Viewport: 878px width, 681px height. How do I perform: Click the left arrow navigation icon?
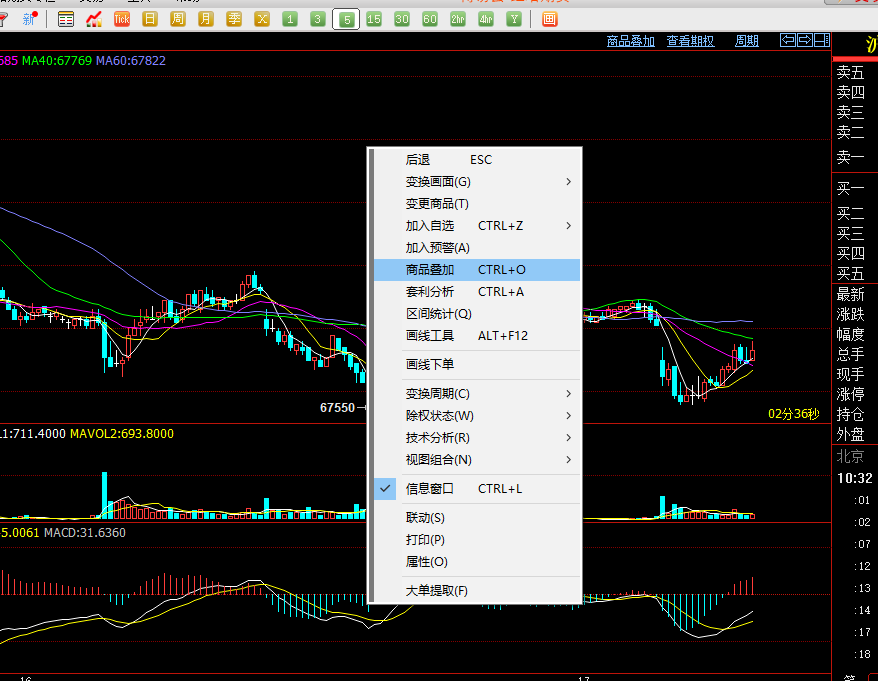point(787,40)
